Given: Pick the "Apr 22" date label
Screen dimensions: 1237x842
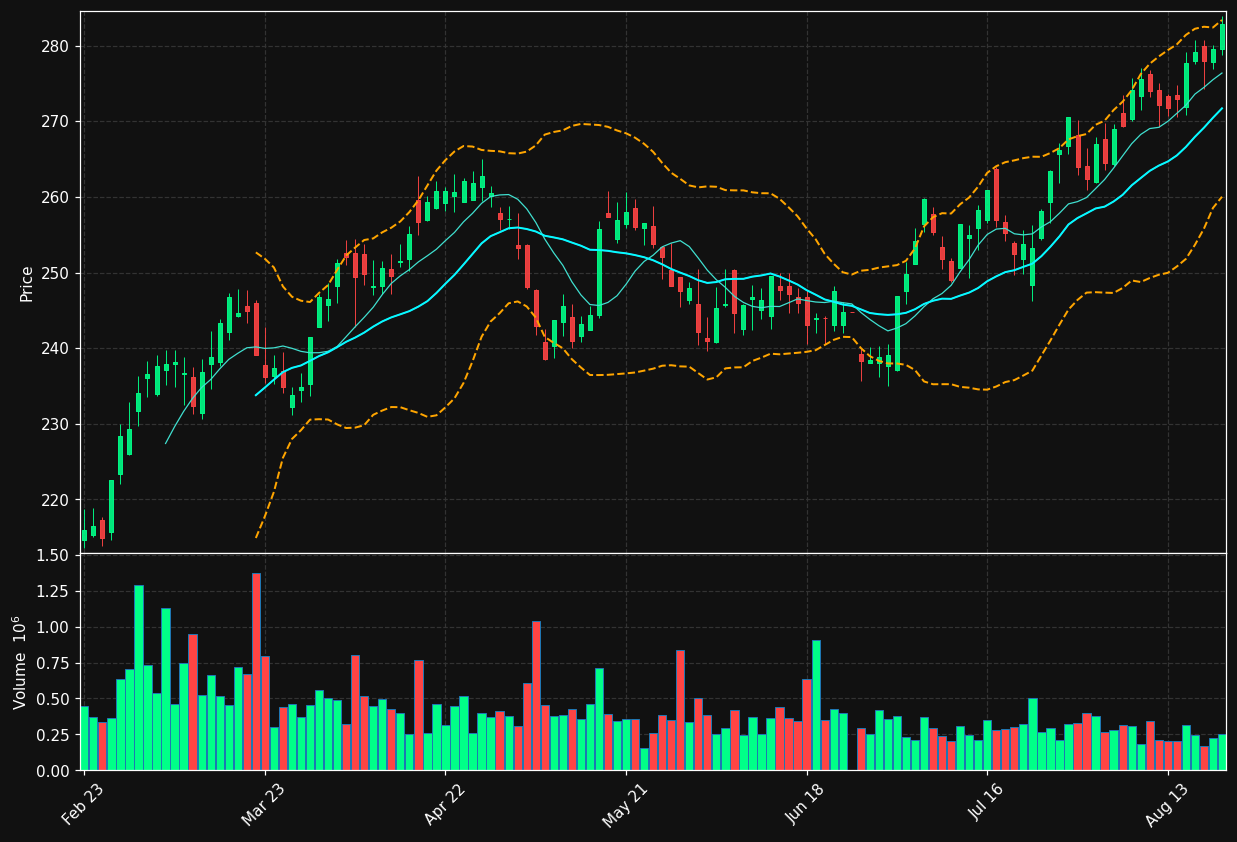Looking at the screenshot, I should 444,804.
